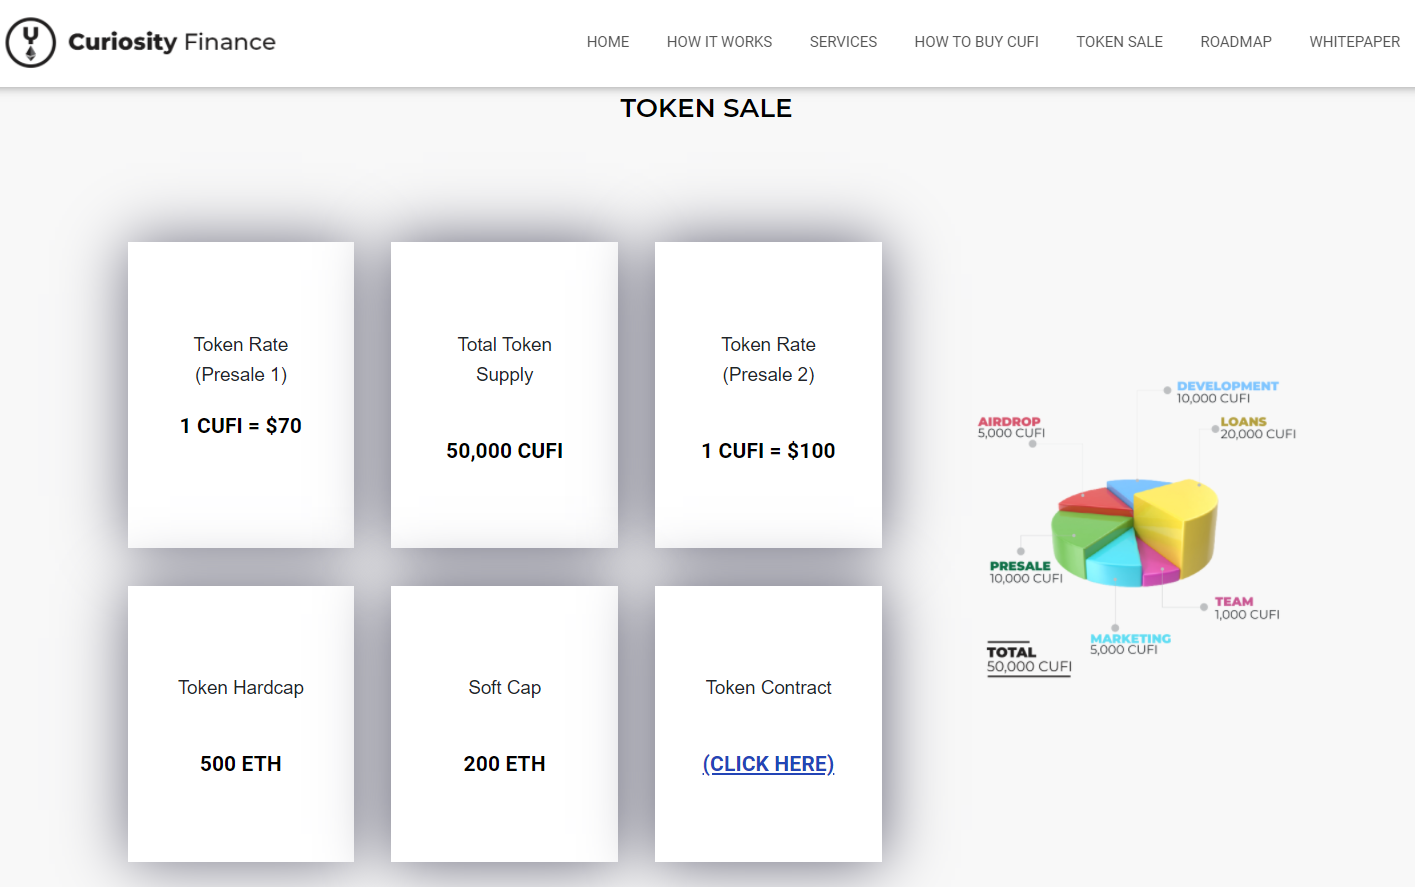Click the Curiosity Finance brand name
This screenshot has width=1415, height=887.
(x=172, y=42)
